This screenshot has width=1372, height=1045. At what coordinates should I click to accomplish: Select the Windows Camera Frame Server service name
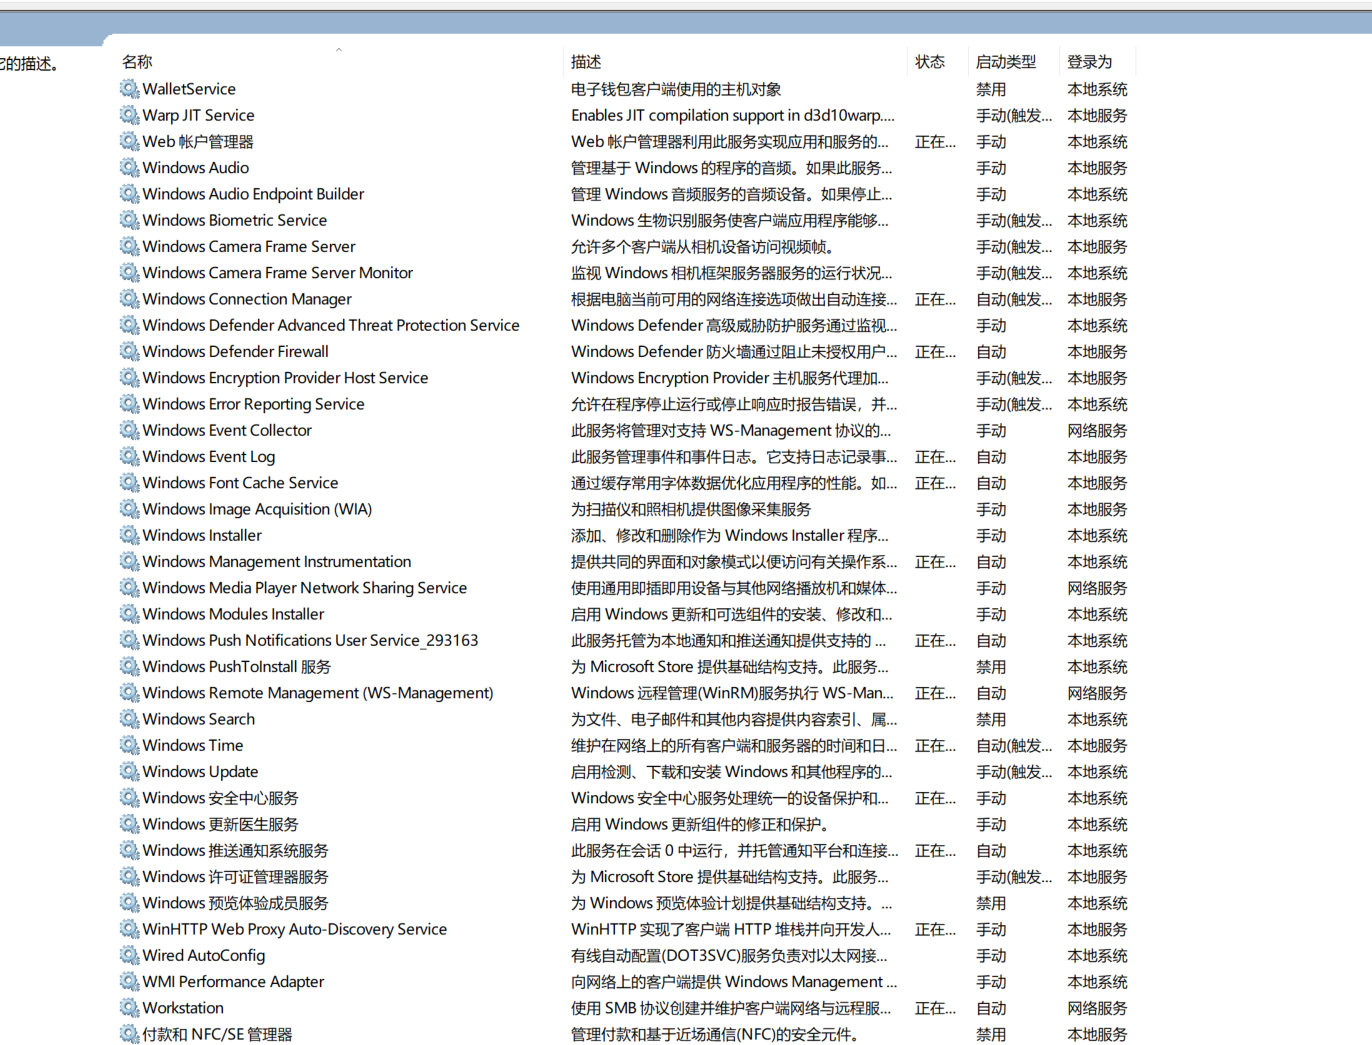(x=249, y=247)
